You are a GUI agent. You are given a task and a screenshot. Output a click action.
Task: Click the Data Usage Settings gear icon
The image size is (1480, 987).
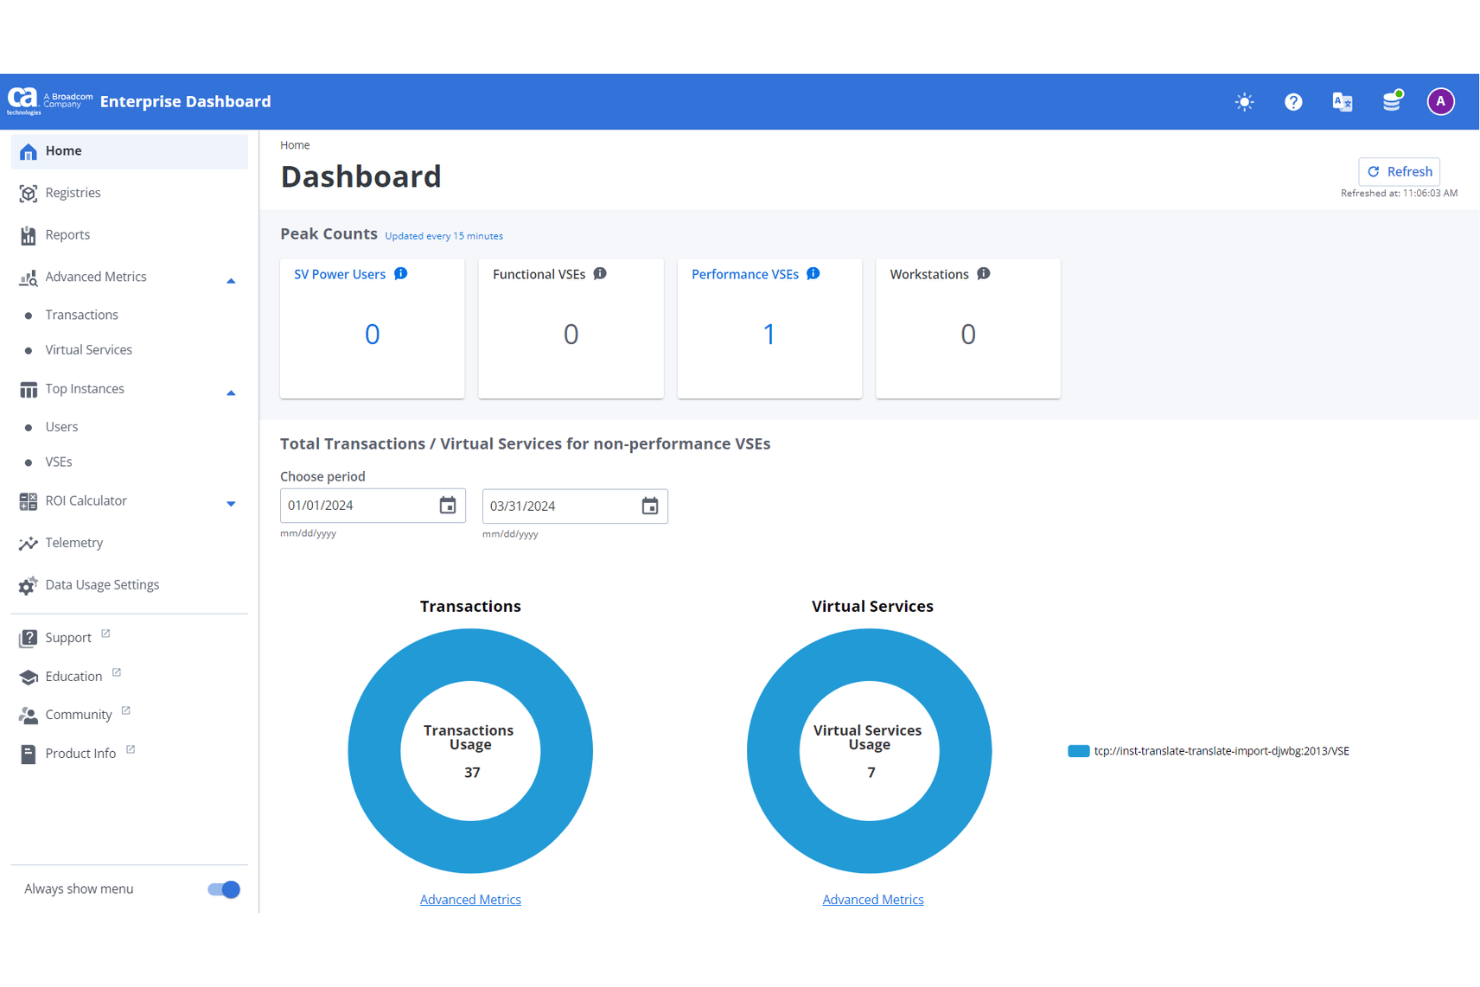(28, 585)
